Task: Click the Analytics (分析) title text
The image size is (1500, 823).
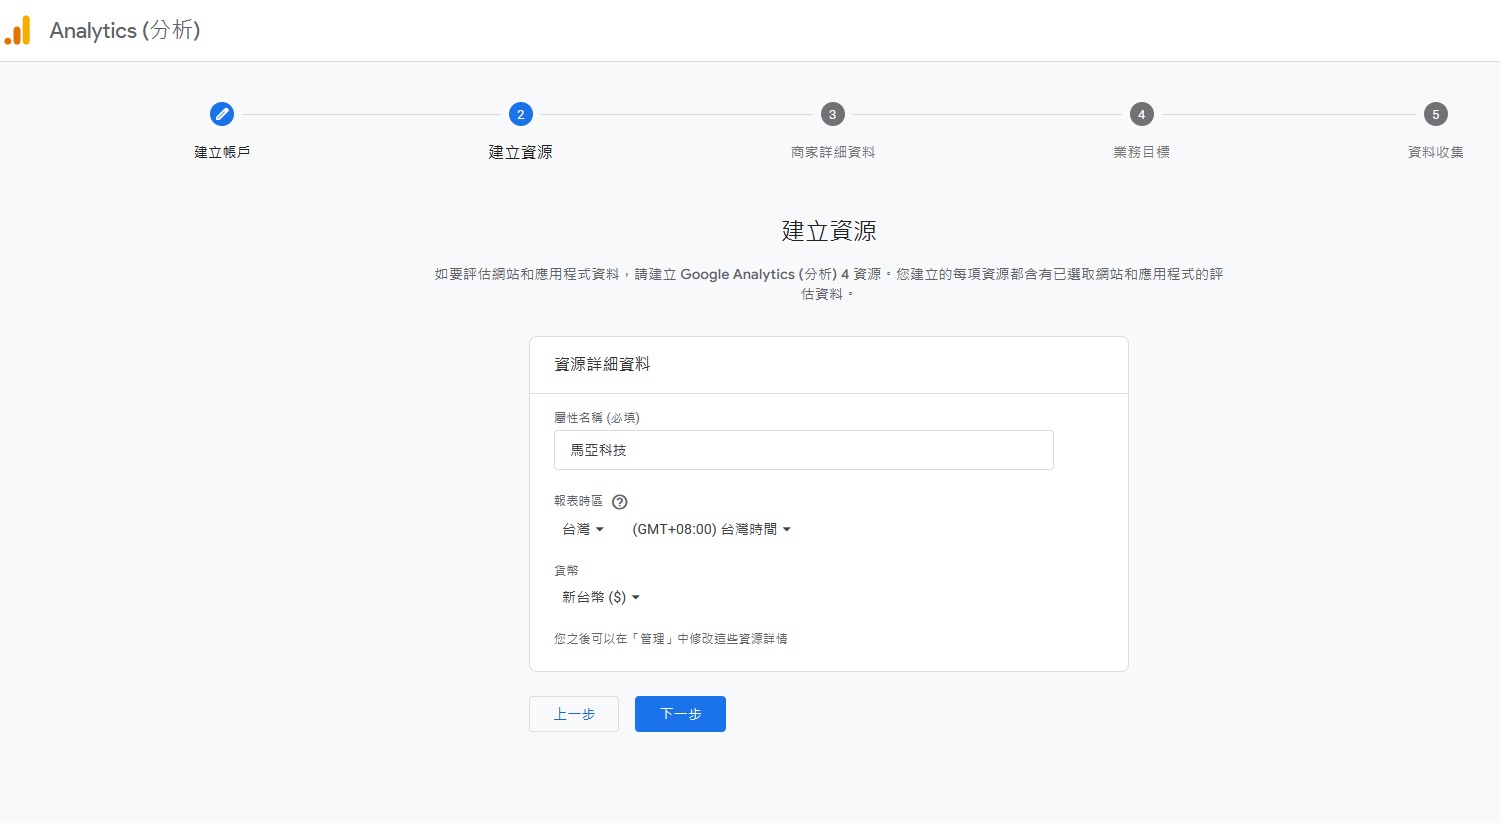Action: tap(125, 31)
